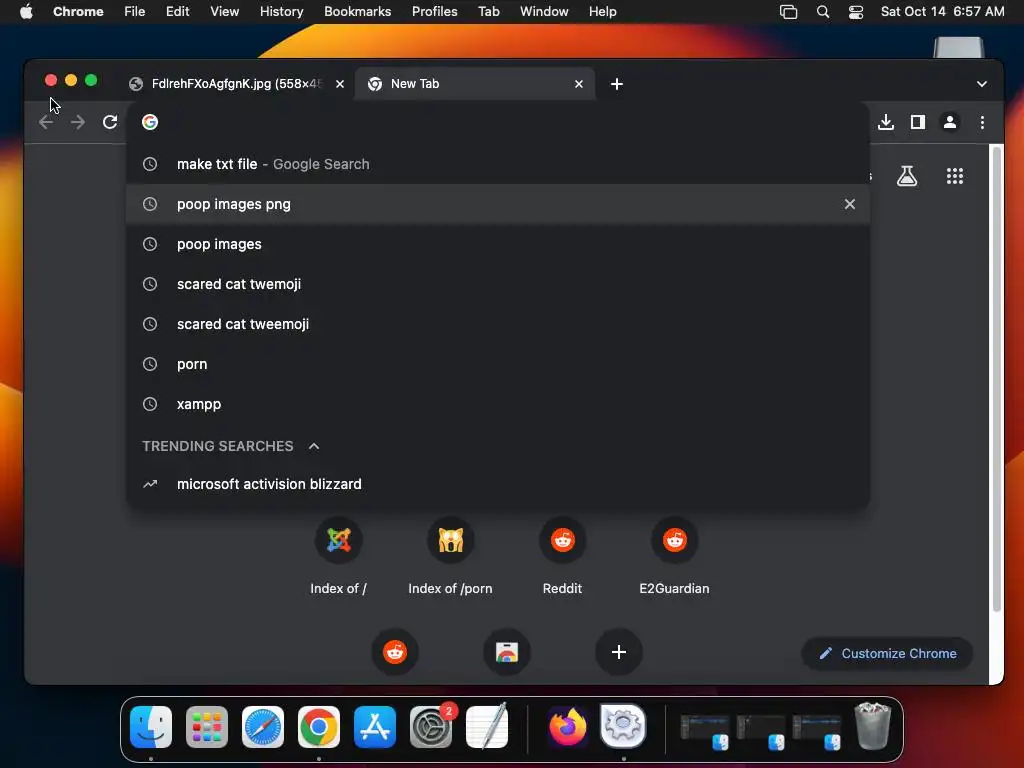Select the 'poop images png' suggestion
Screen dimensions: 1024x768
(x=498, y=204)
